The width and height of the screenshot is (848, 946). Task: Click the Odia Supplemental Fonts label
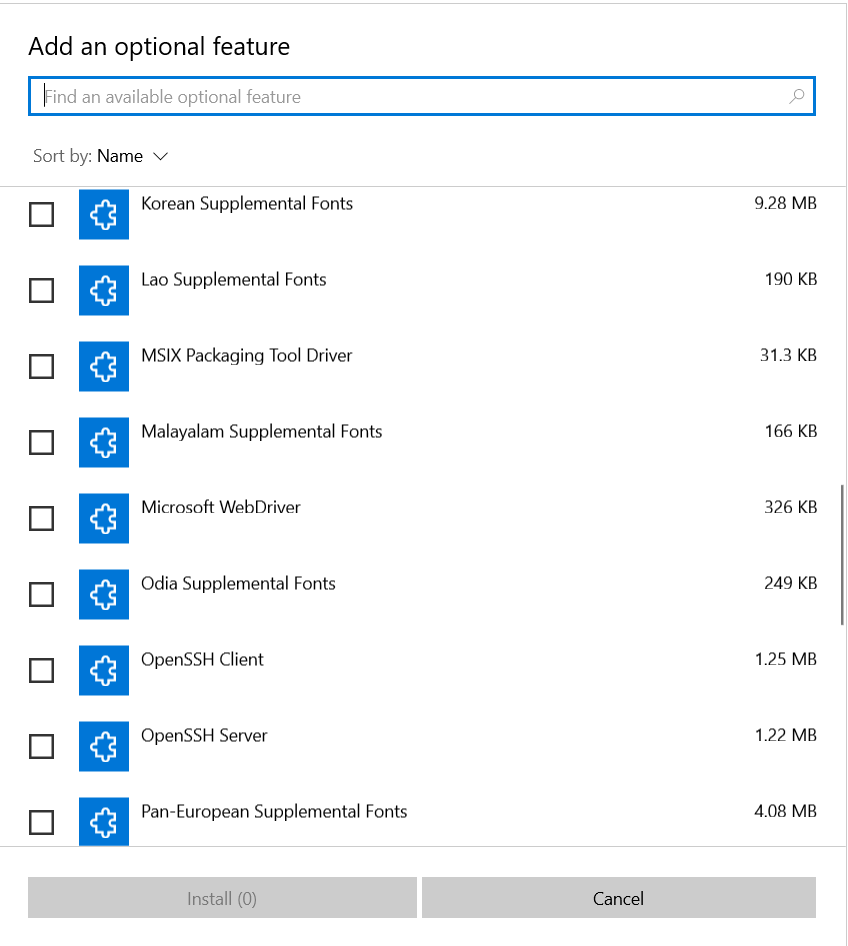[x=238, y=584]
